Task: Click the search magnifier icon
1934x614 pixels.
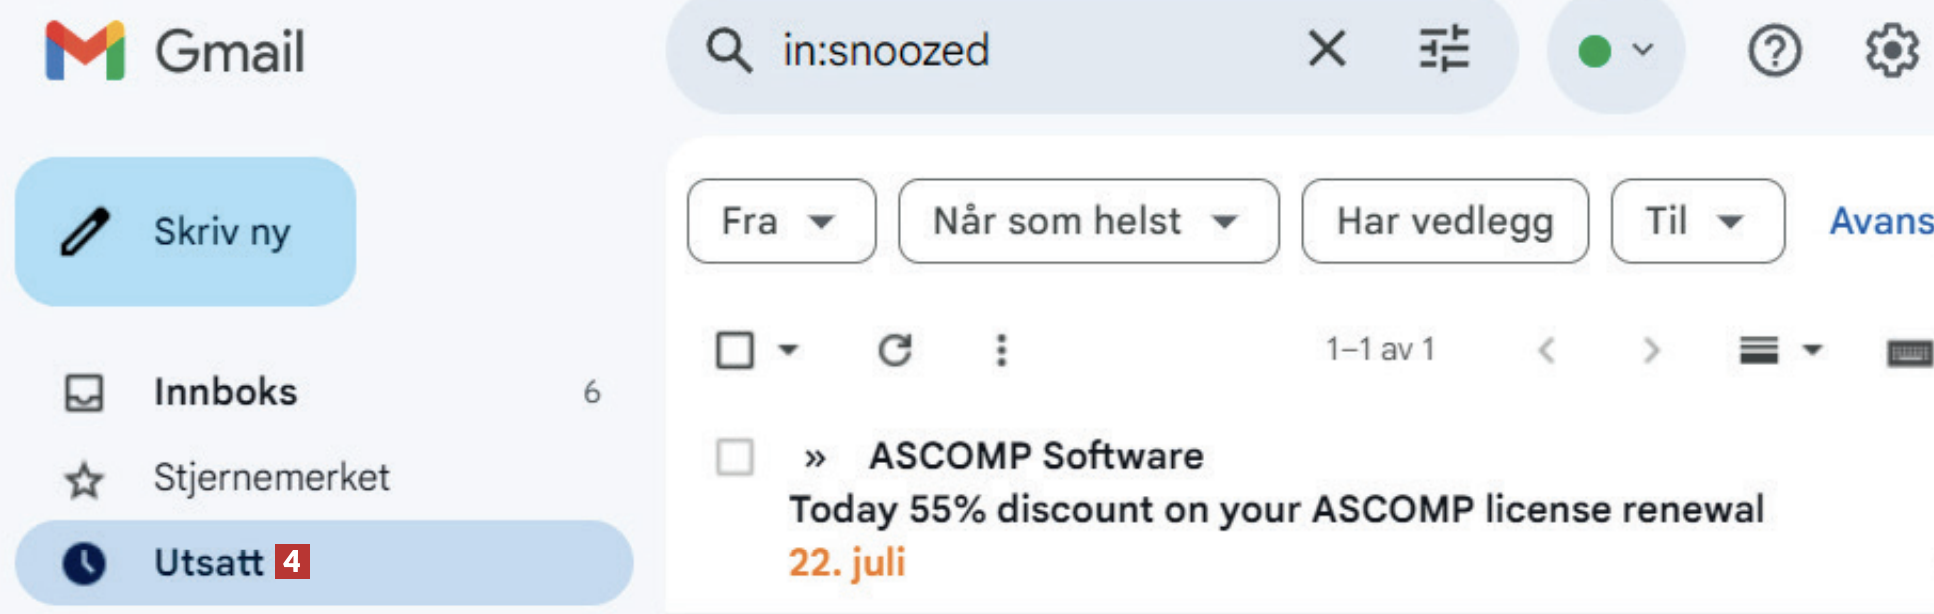Action: pyautogui.click(x=729, y=50)
